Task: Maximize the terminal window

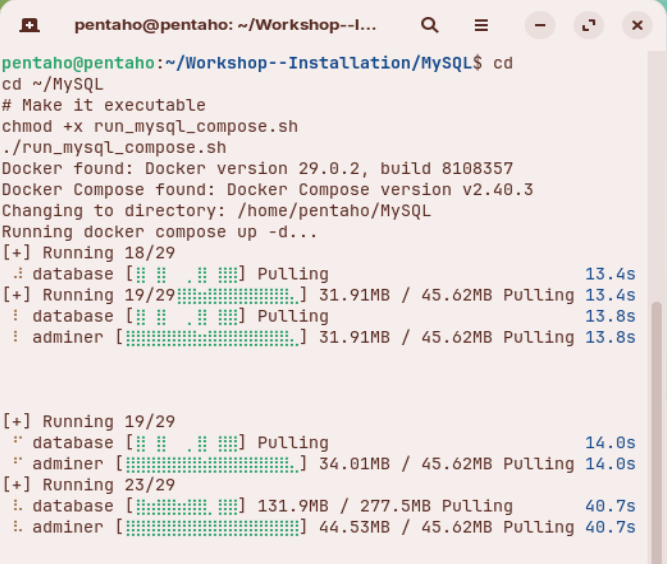Action: (x=589, y=25)
